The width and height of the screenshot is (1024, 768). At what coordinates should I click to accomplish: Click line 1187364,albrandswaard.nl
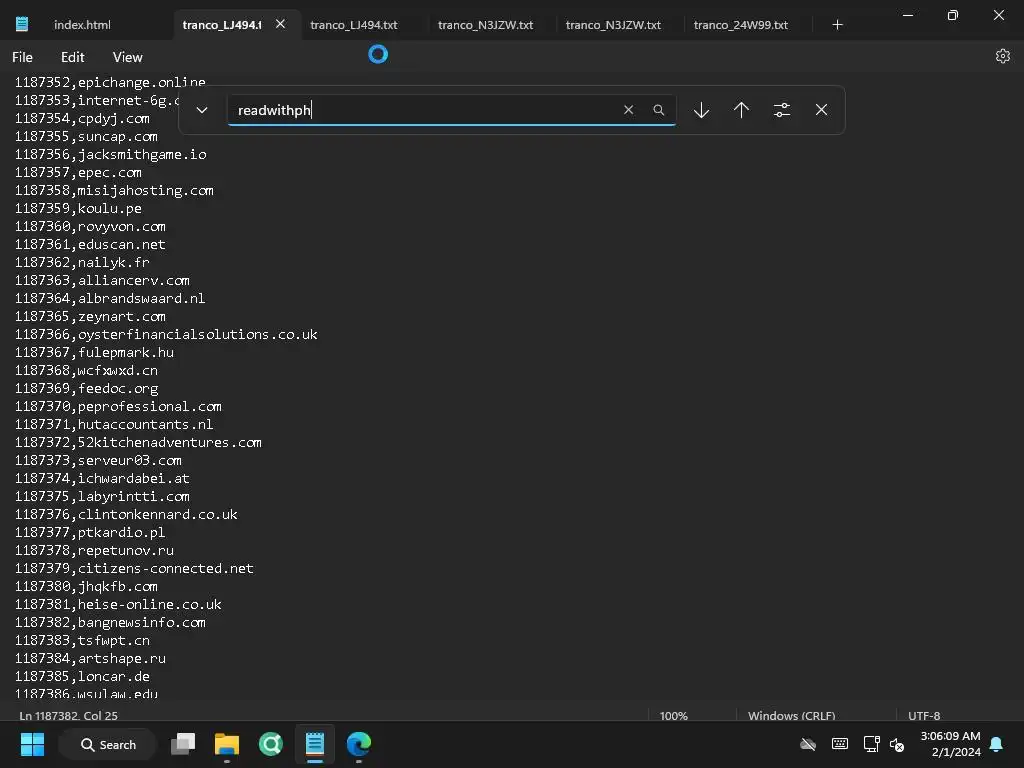tap(110, 298)
